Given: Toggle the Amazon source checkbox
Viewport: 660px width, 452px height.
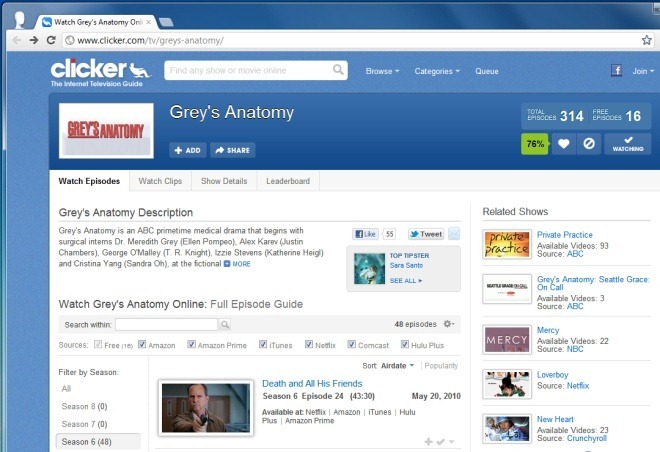Looking at the screenshot, I should (142, 344).
